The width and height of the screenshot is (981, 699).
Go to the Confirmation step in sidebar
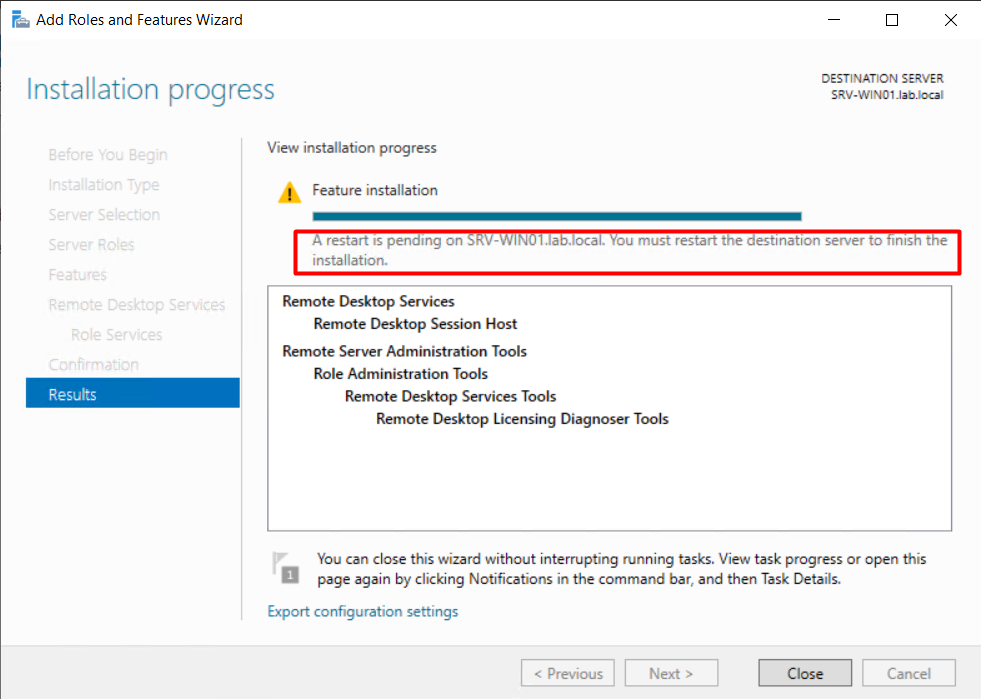coord(93,364)
